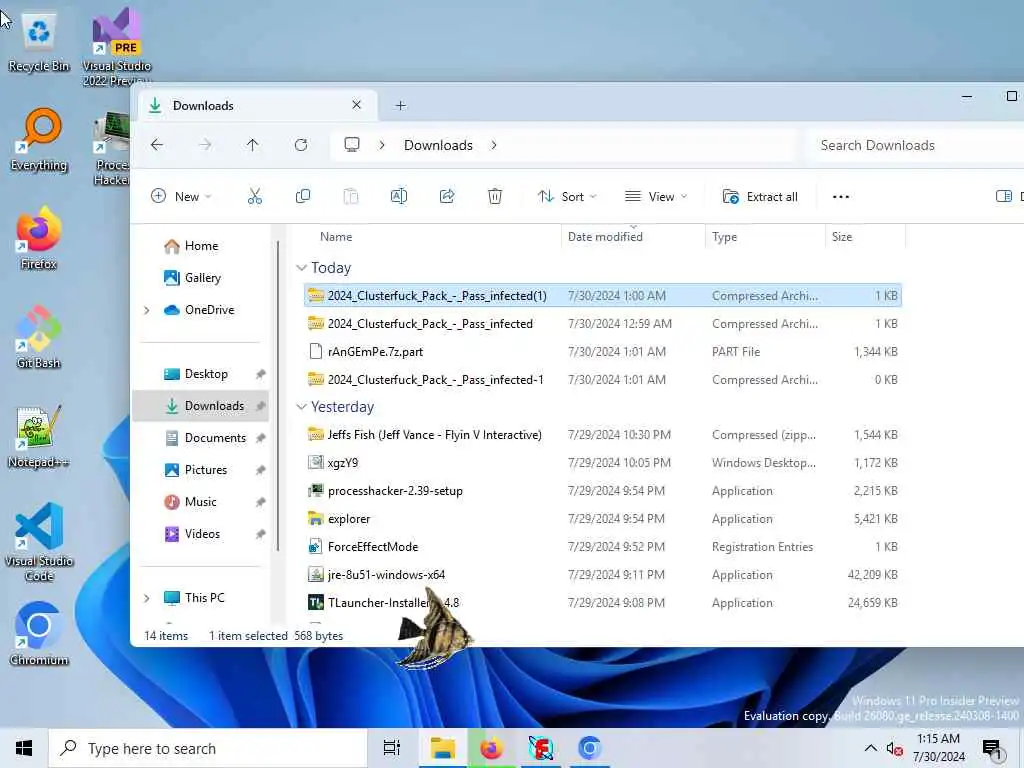
Task: Click the muted volume tray icon
Action: 894,748
